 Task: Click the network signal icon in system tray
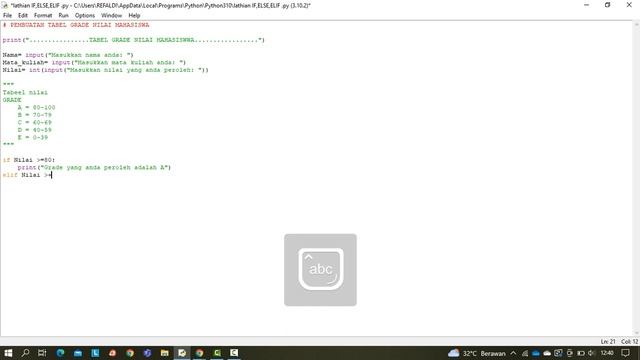(x=525, y=353)
